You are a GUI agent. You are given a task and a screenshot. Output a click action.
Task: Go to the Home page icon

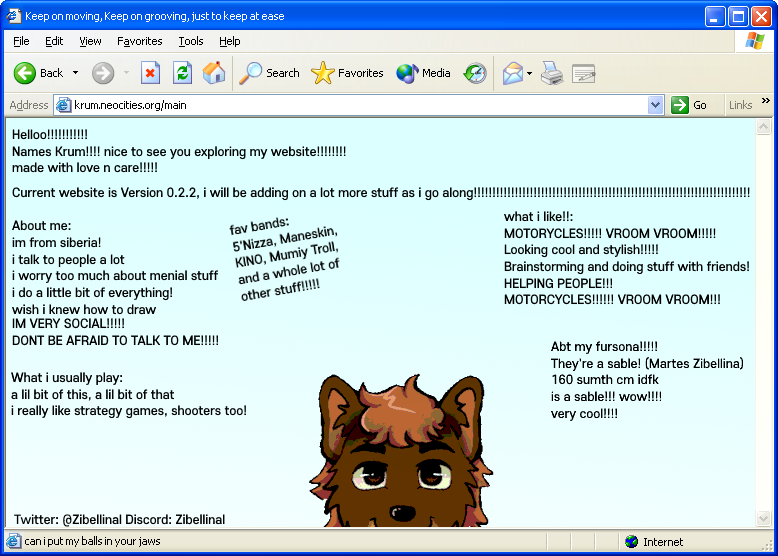pyautogui.click(x=214, y=73)
